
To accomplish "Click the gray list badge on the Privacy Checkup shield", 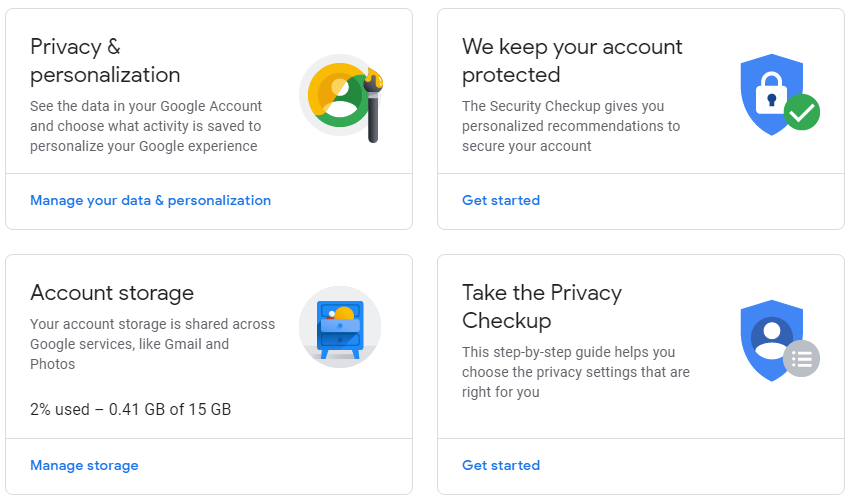I will pyautogui.click(x=801, y=357).
